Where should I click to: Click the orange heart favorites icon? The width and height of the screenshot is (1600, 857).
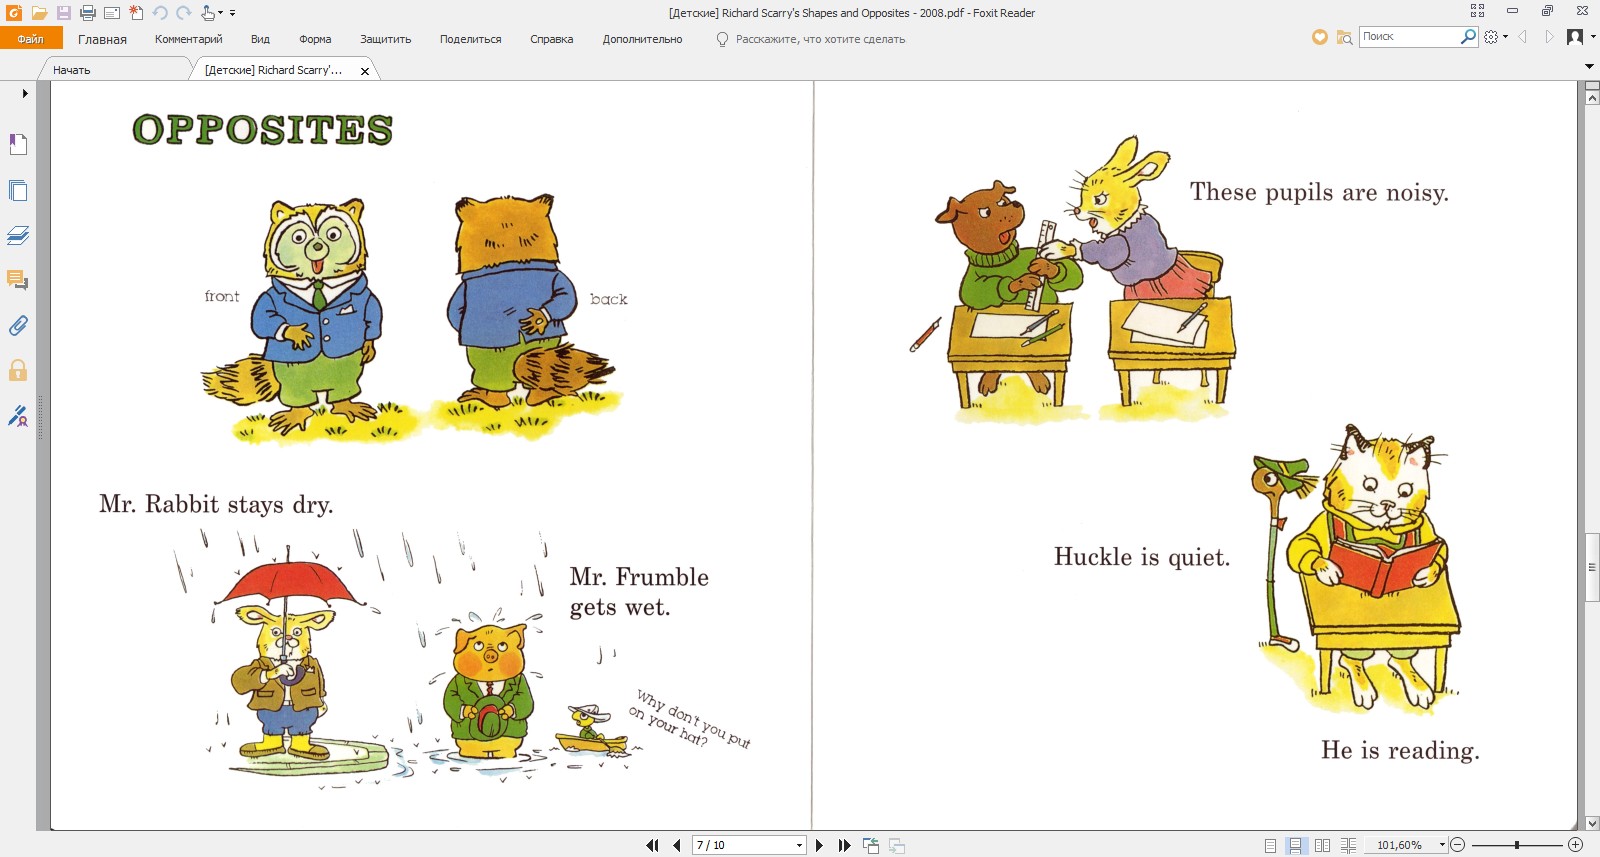[x=1320, y=37]
